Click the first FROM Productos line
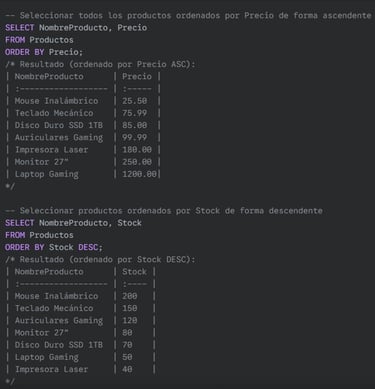The height and width of the screenshot is (389, 375). pos(39,40)
